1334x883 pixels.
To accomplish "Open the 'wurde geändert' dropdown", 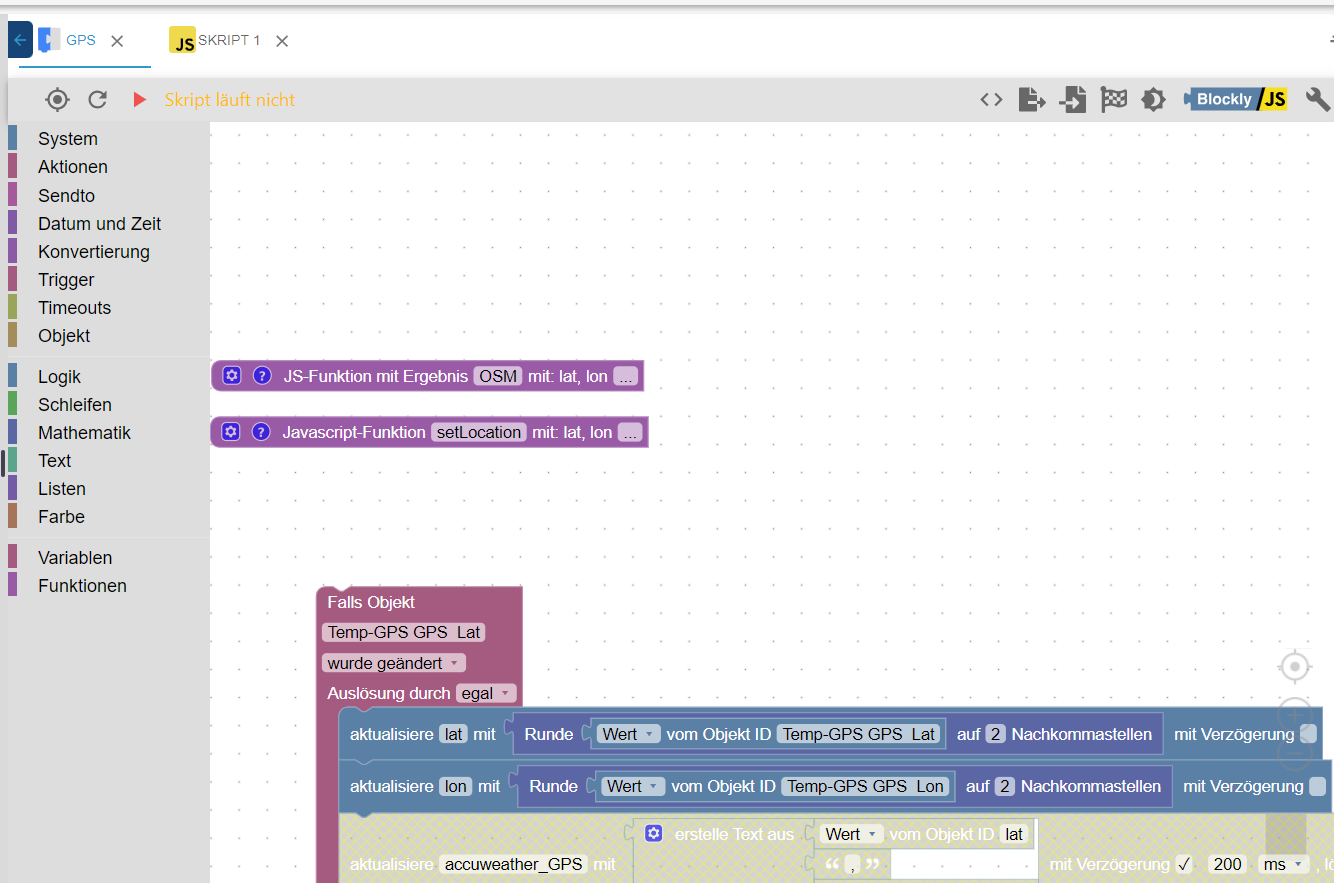I will tap(394, 663).
